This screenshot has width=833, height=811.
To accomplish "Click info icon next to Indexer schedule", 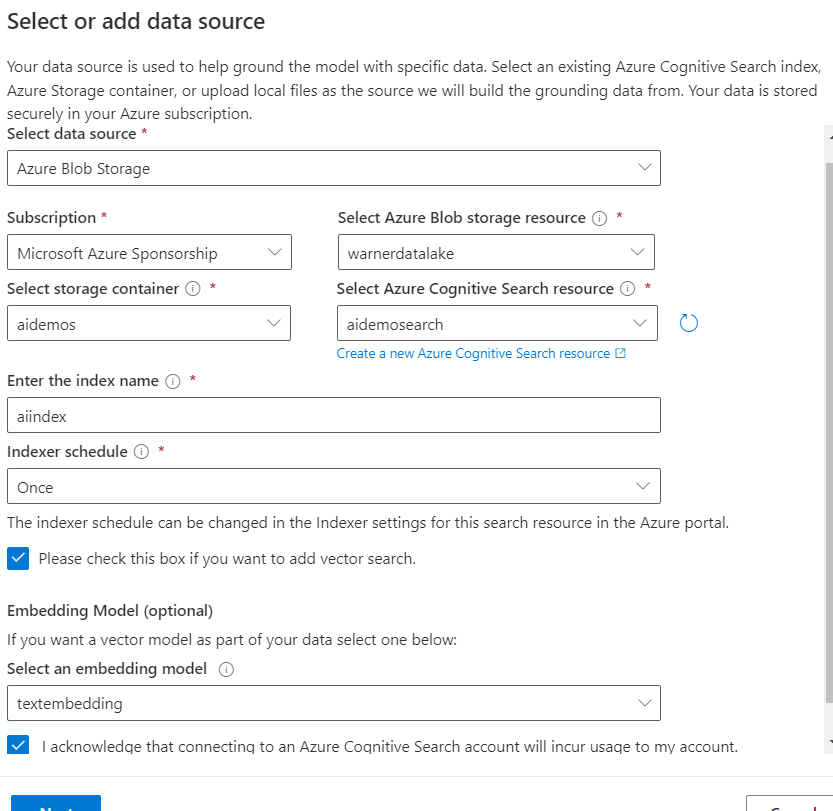I will pyautogui.click(x=141, y=452).
